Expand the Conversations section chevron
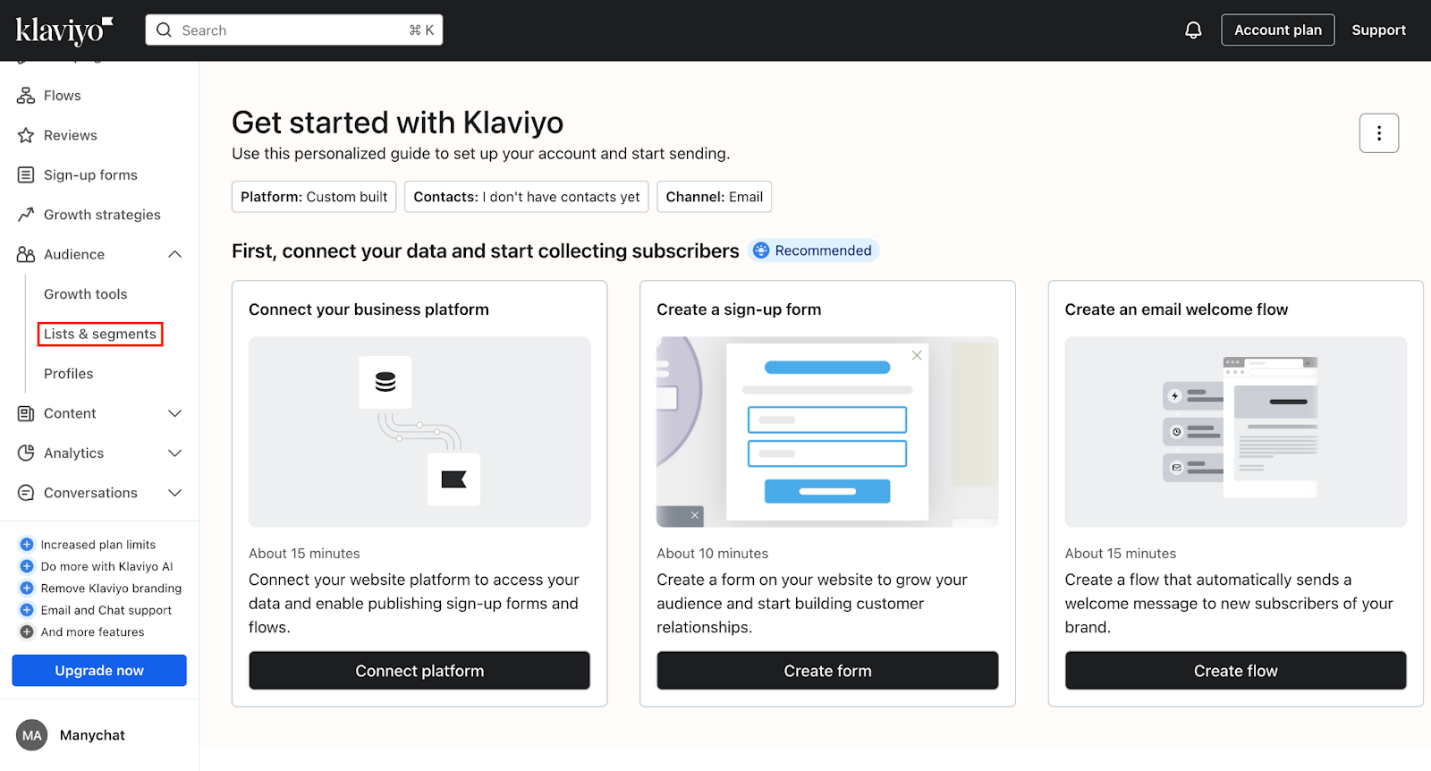 coord(174,492)
